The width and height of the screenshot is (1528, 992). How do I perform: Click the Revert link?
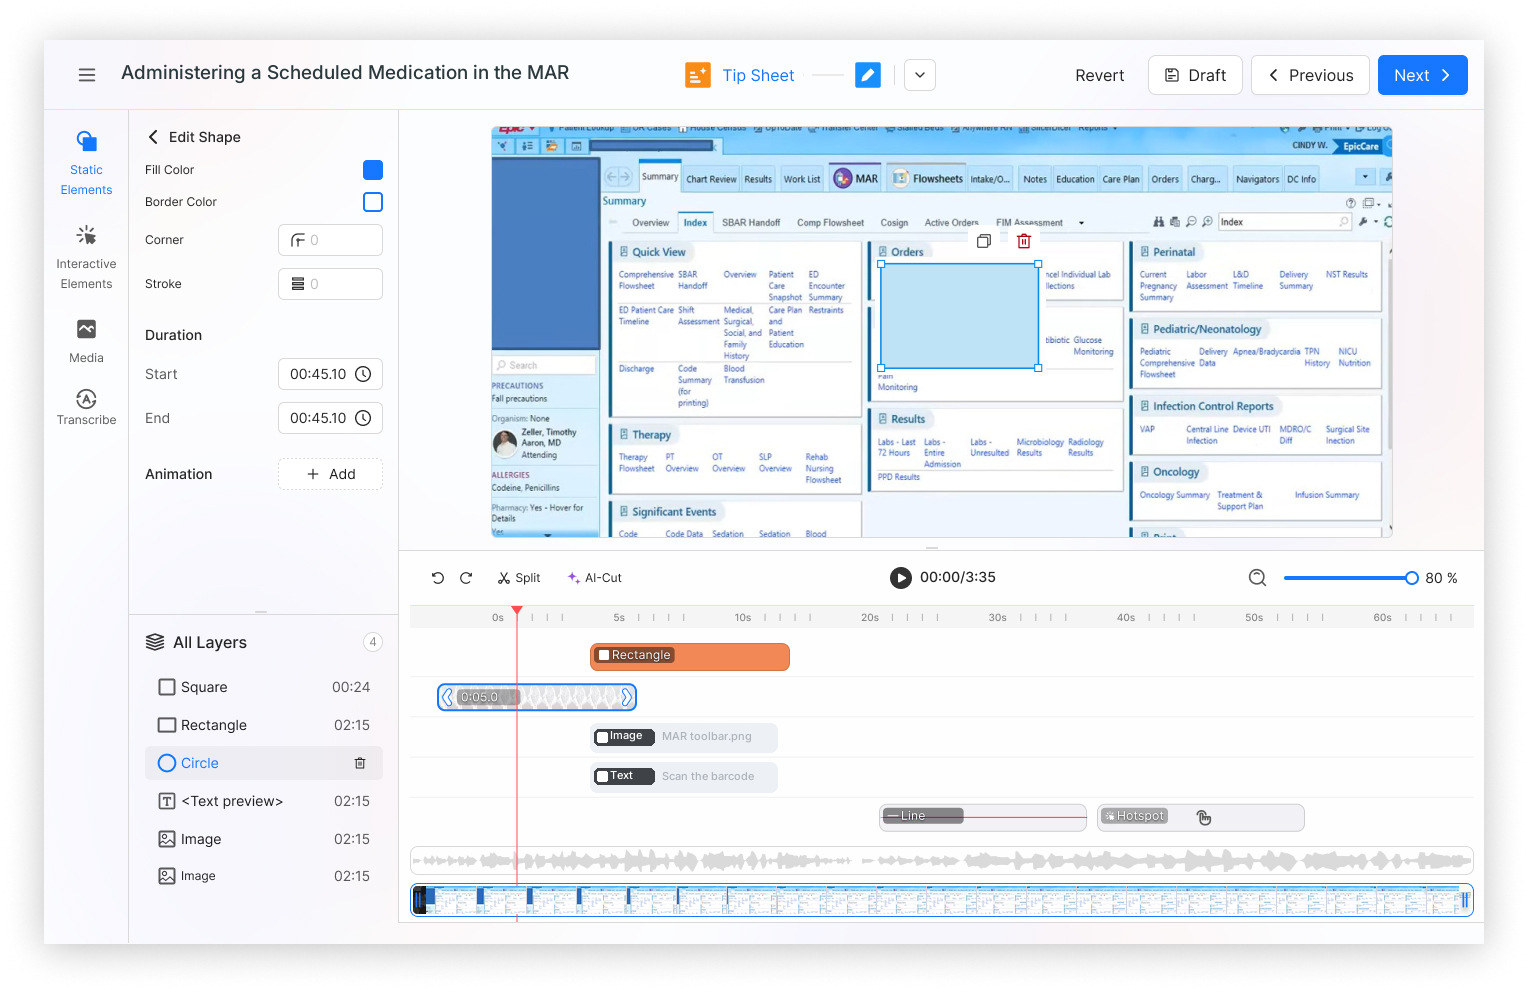click(1099, 75)
